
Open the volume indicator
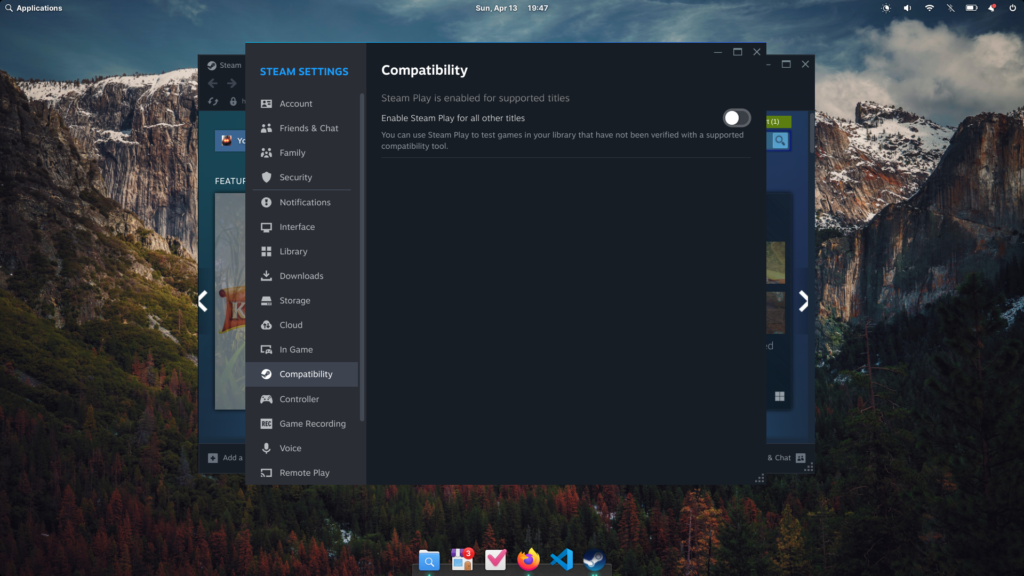907,8
